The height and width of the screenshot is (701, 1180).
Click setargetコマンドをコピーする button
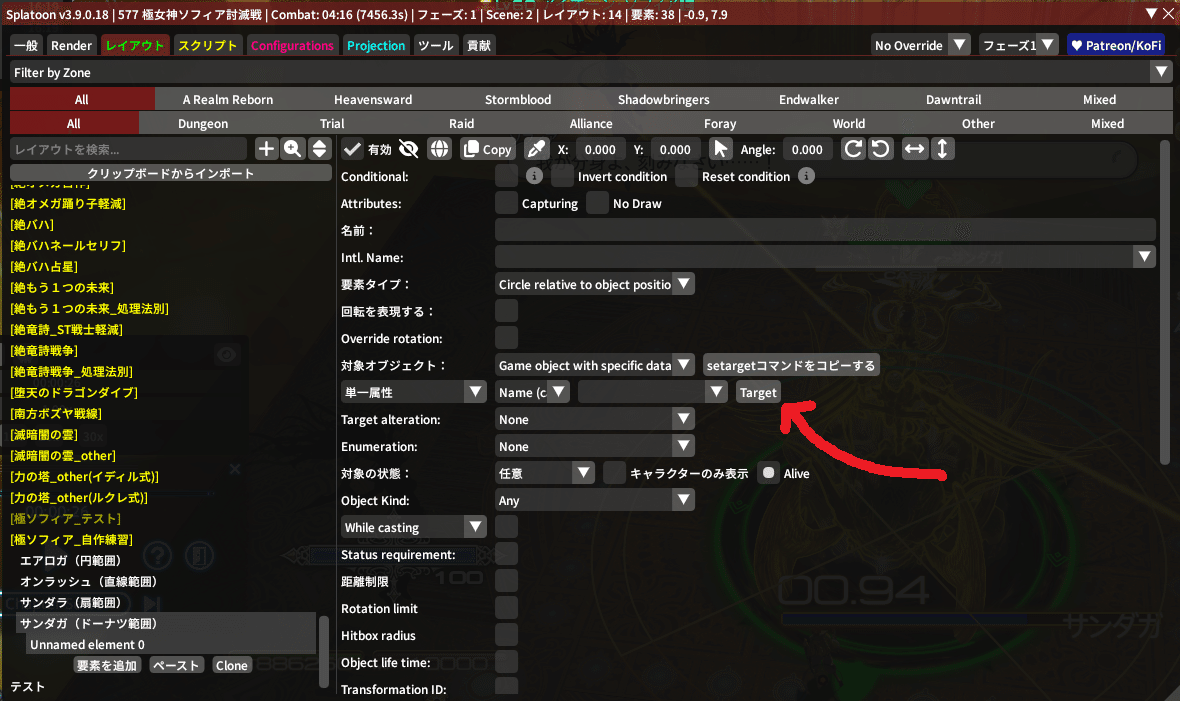791,365
